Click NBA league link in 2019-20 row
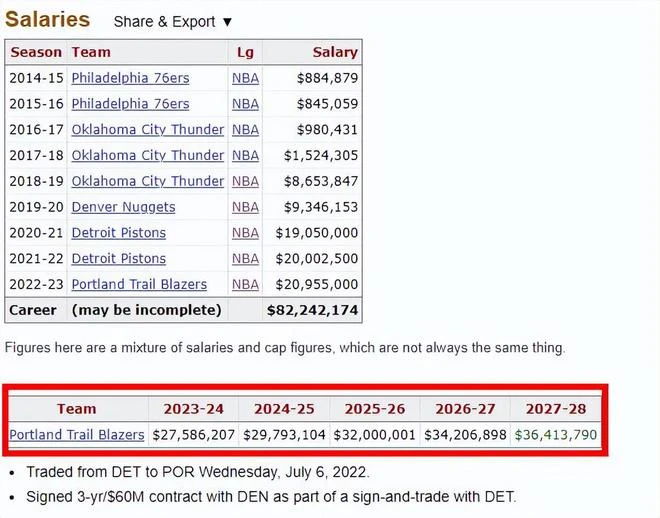Image resolution: width=660 pixels, height=518 pixels. 245,207
